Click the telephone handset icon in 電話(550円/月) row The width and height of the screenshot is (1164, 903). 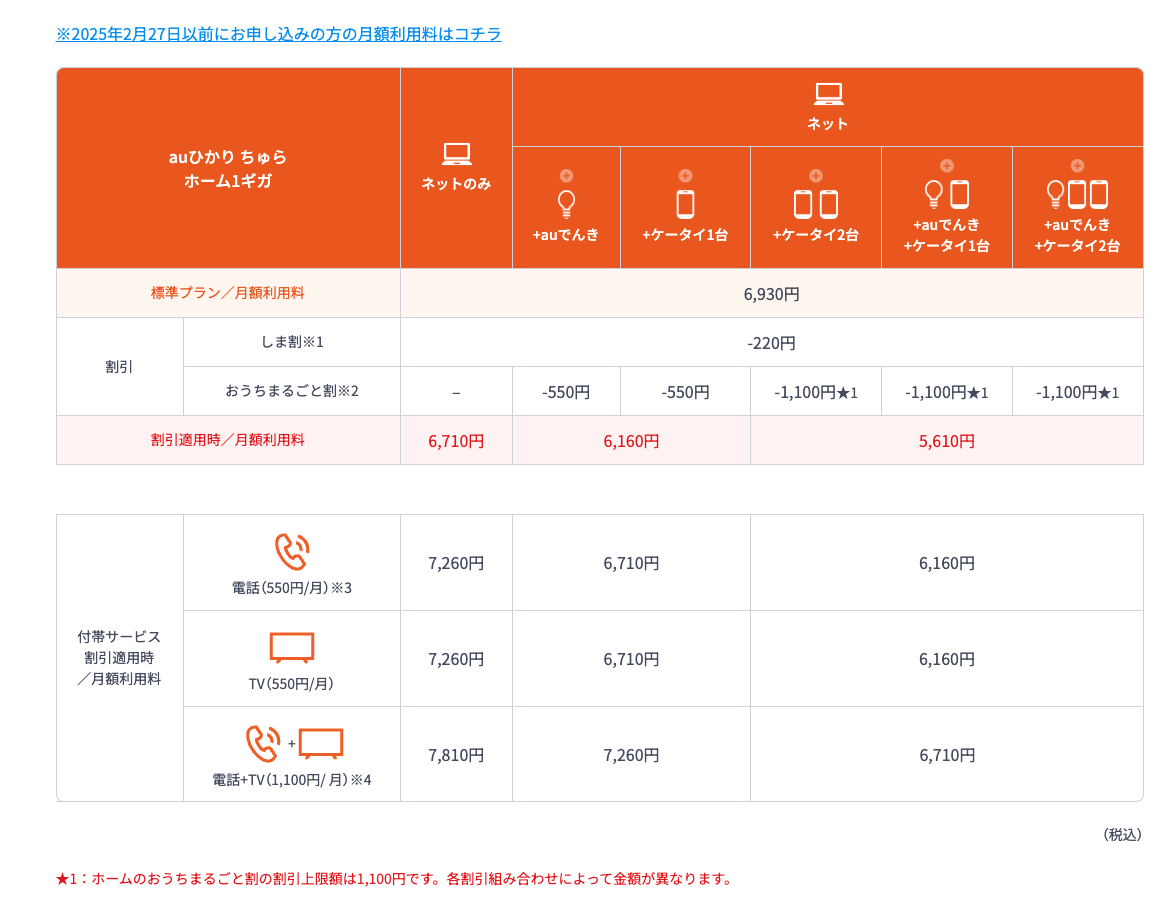pos(292,552)
